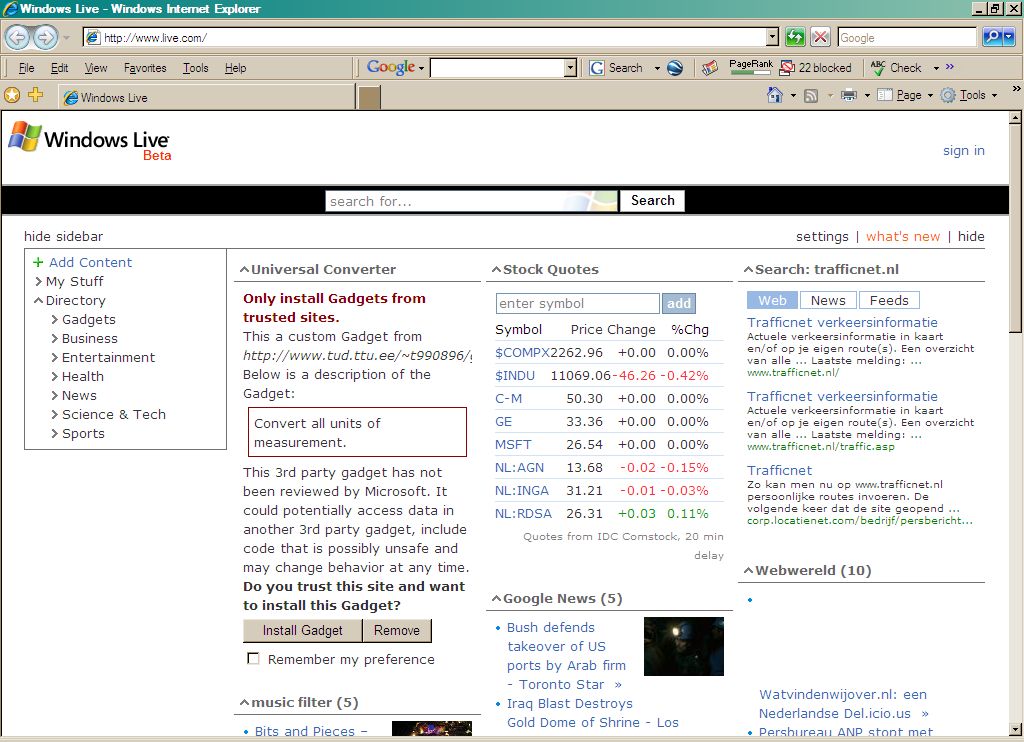The image size is (1024, 742).
Task: Open the settings link
Action: click(x=822, y=236)
